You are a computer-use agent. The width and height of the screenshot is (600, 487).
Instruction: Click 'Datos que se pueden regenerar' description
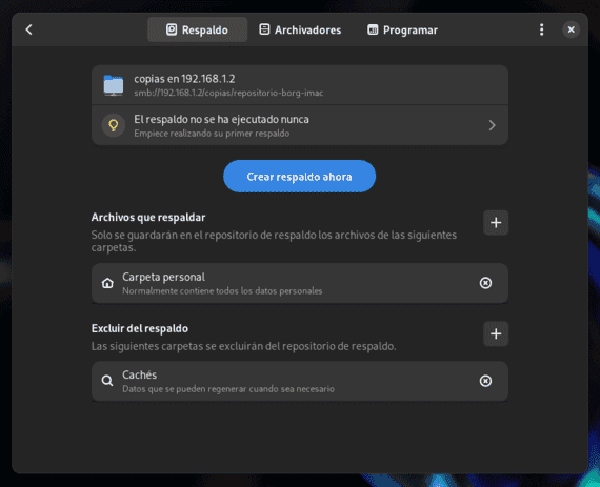click(228, 389)
